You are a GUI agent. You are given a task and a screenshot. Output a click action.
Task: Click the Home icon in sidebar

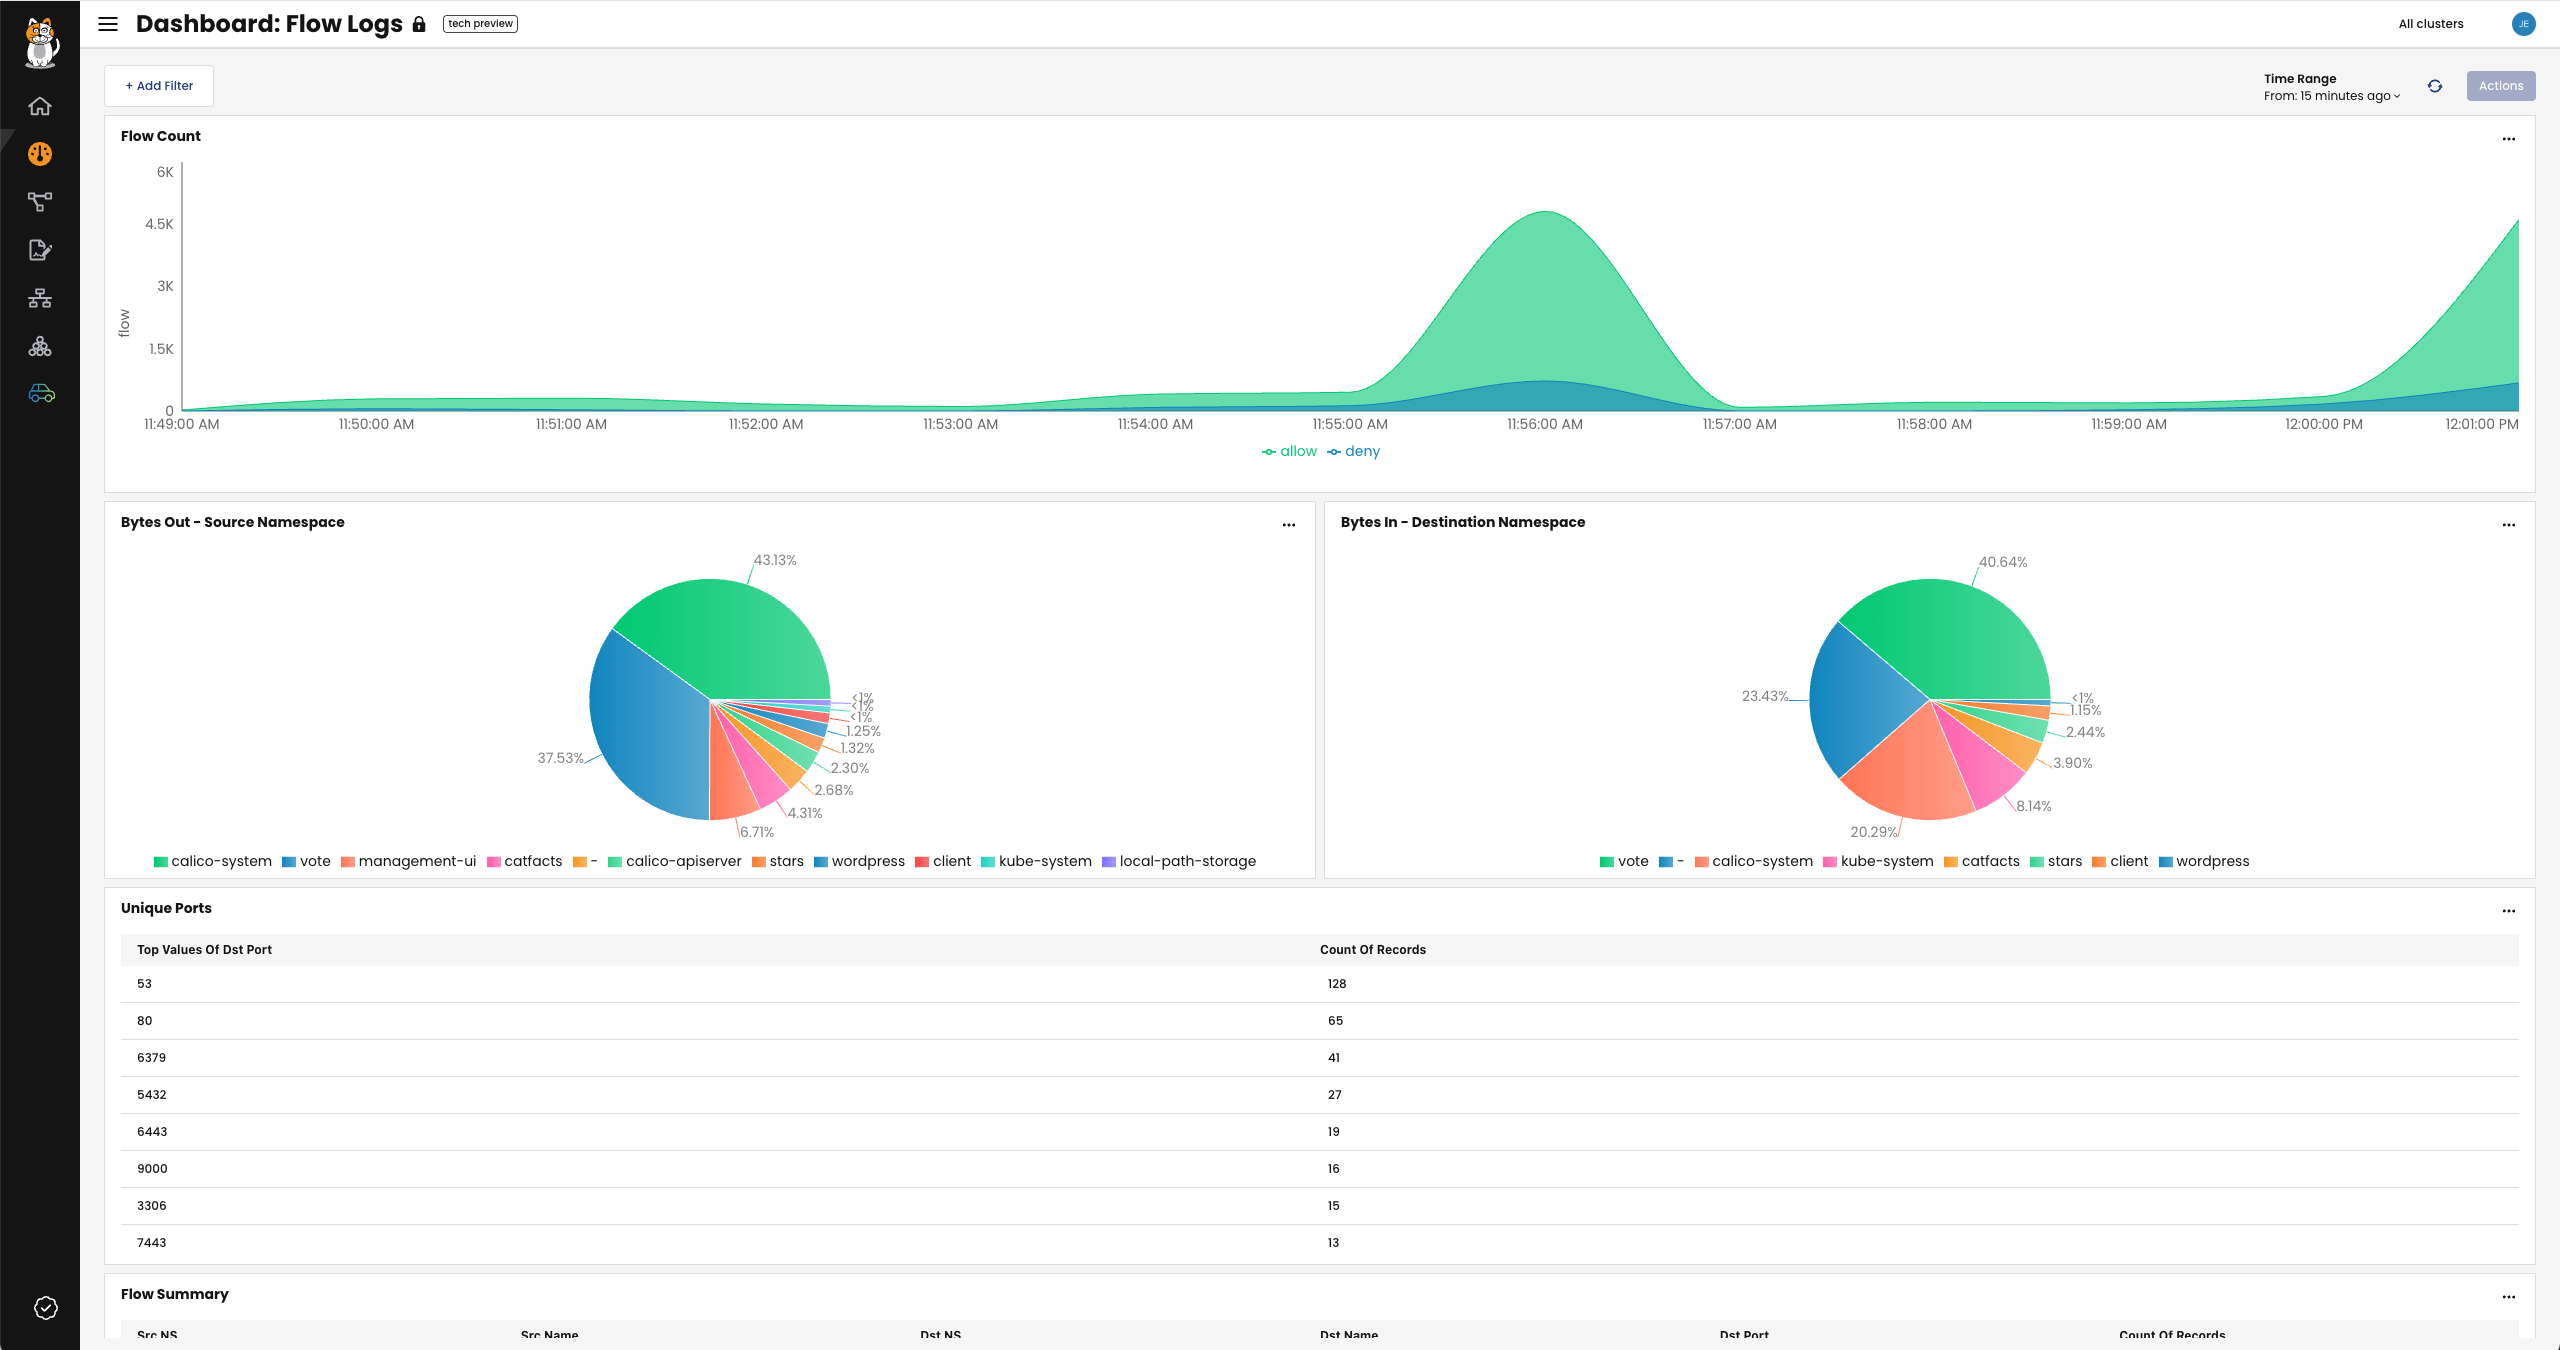coord(40,106)
